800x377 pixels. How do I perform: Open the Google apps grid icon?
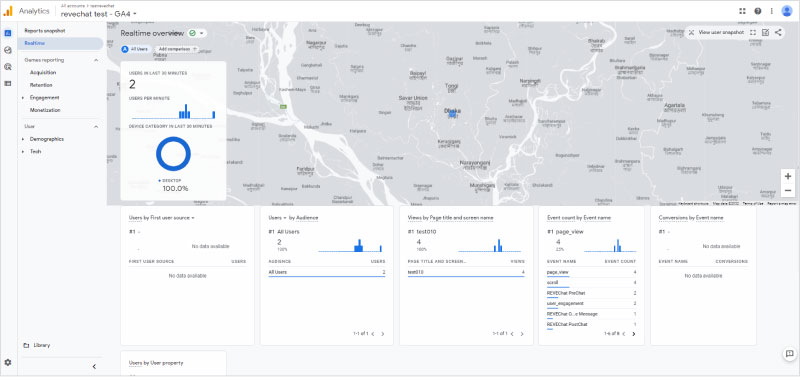[x=742, y=11]
